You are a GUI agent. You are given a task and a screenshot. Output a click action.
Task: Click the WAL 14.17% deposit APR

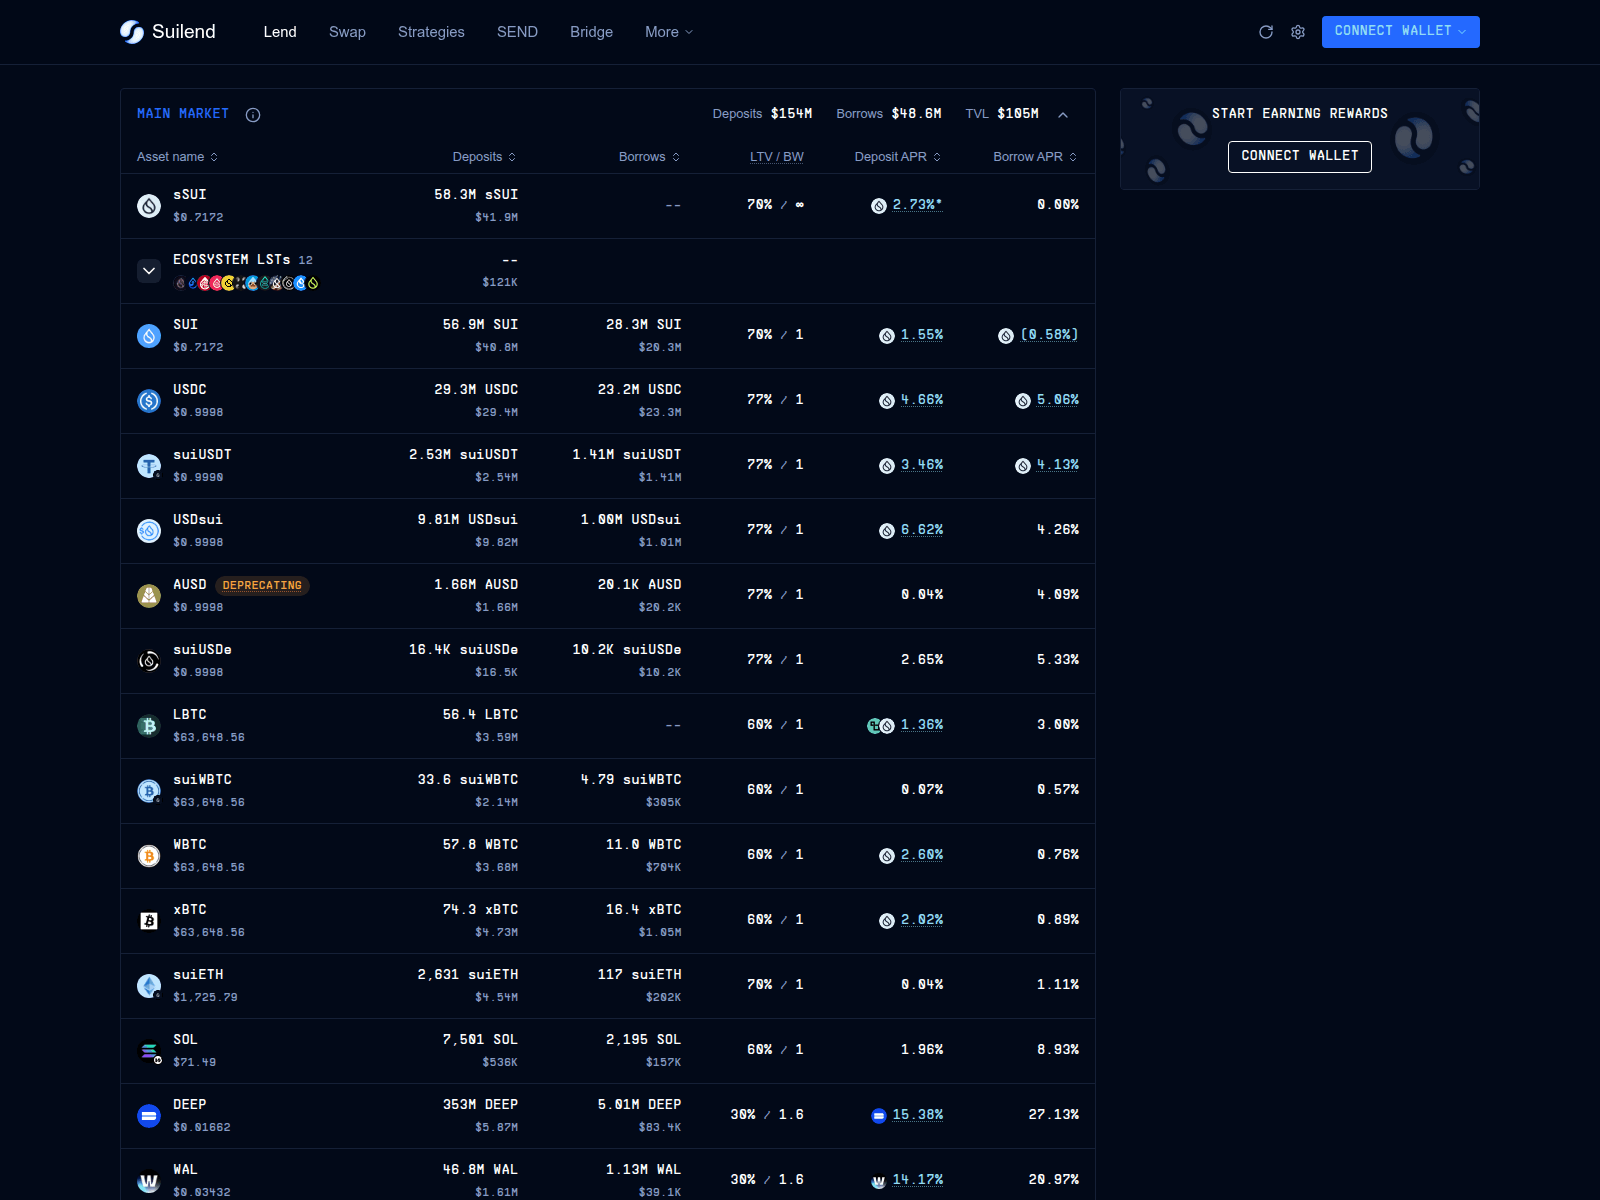[917, 1180]
